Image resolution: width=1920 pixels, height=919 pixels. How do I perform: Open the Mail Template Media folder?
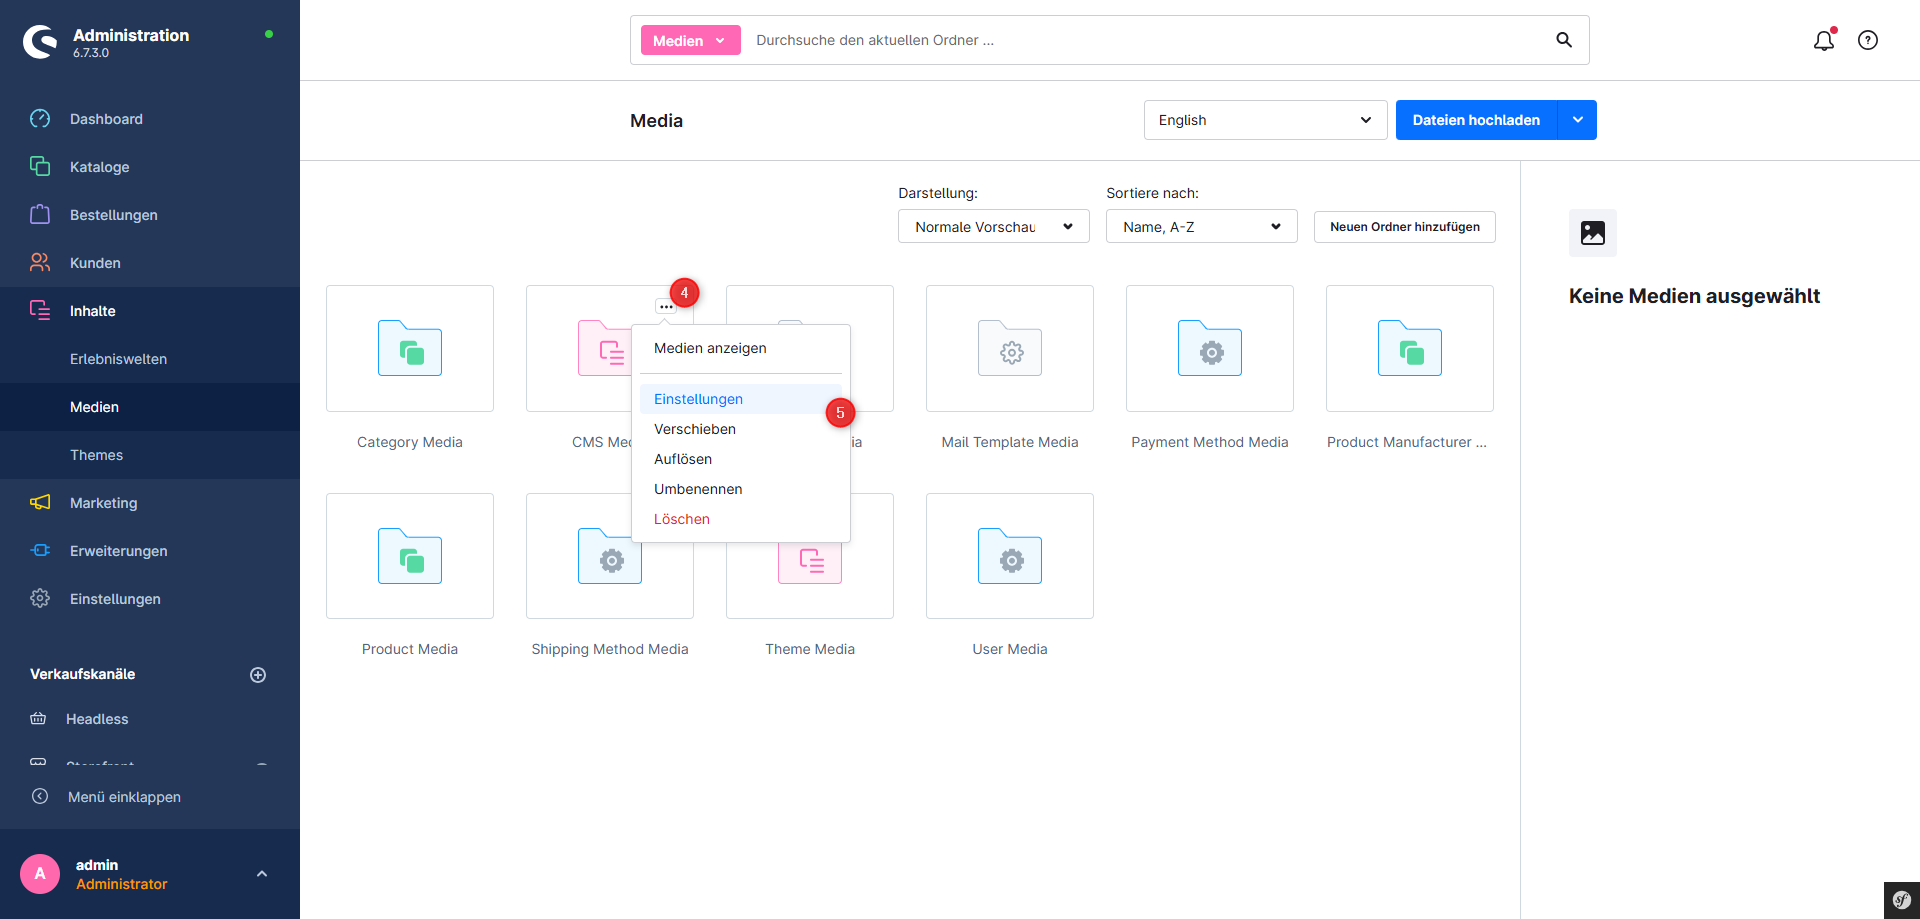1010,348
